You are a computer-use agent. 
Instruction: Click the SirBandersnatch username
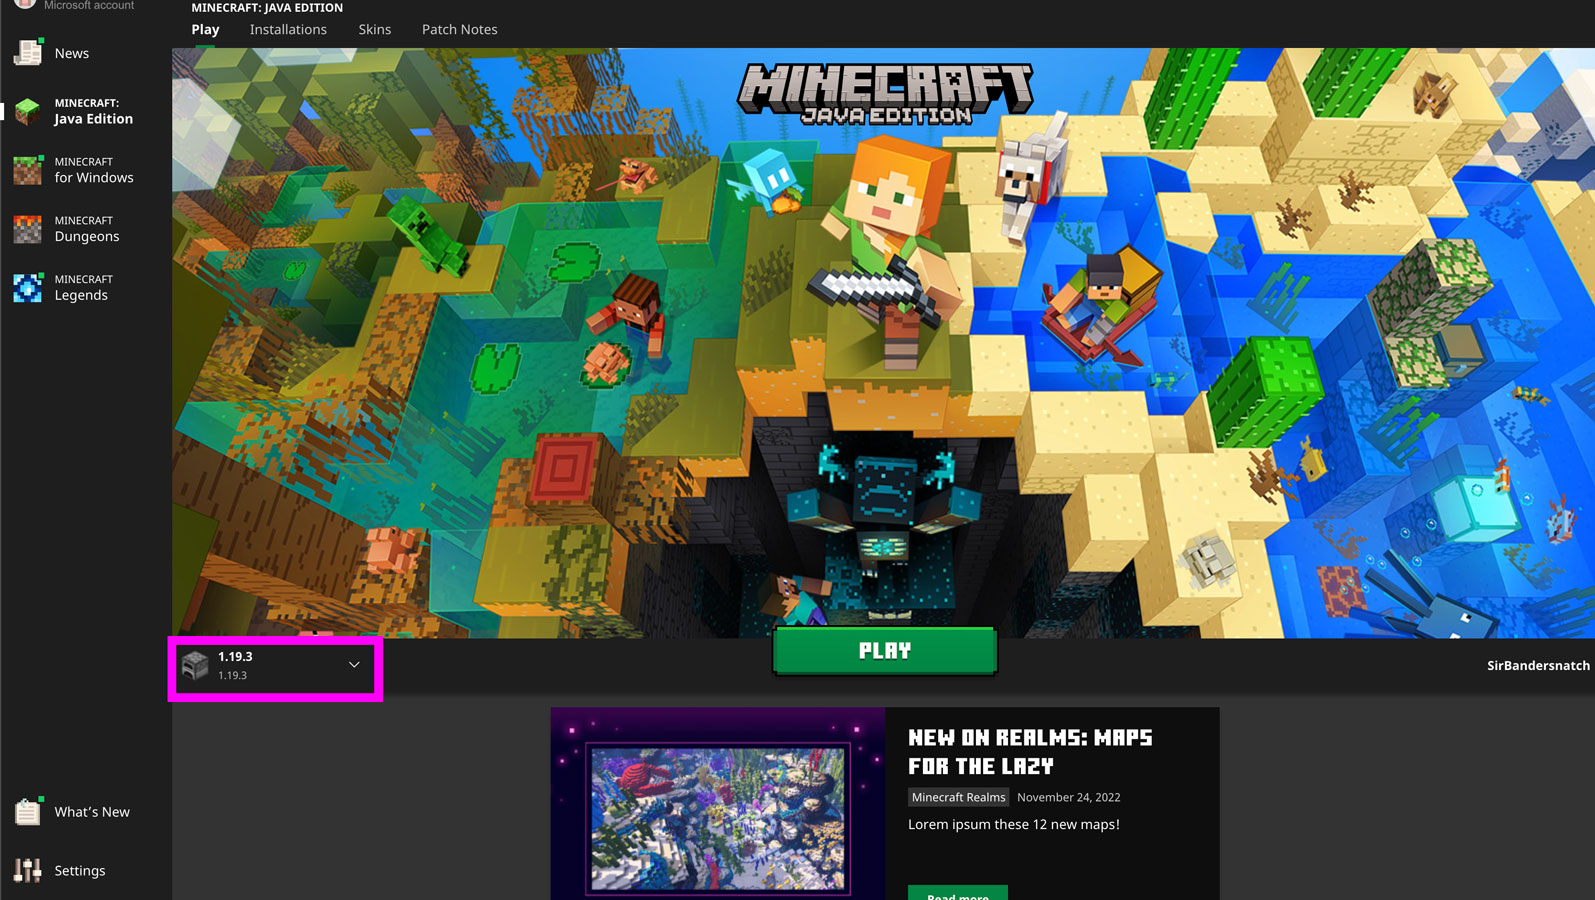(1538, 666)
